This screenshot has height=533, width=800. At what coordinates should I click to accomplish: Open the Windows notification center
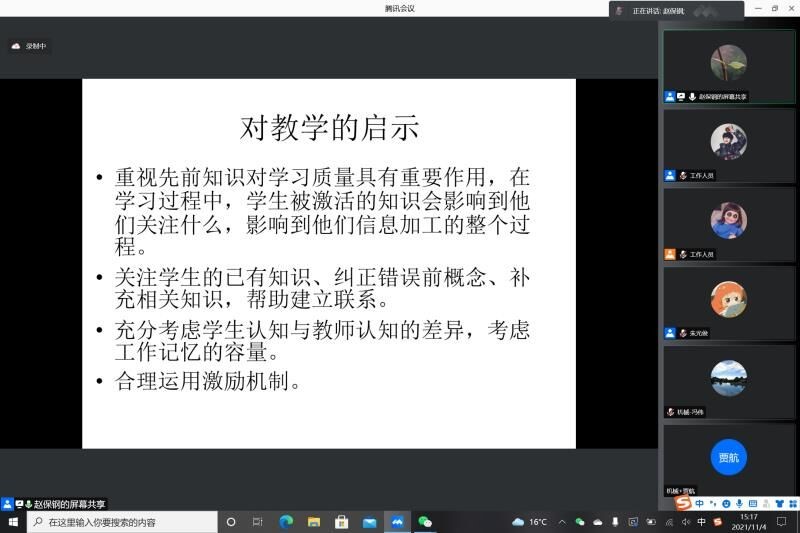click(782, 522)
